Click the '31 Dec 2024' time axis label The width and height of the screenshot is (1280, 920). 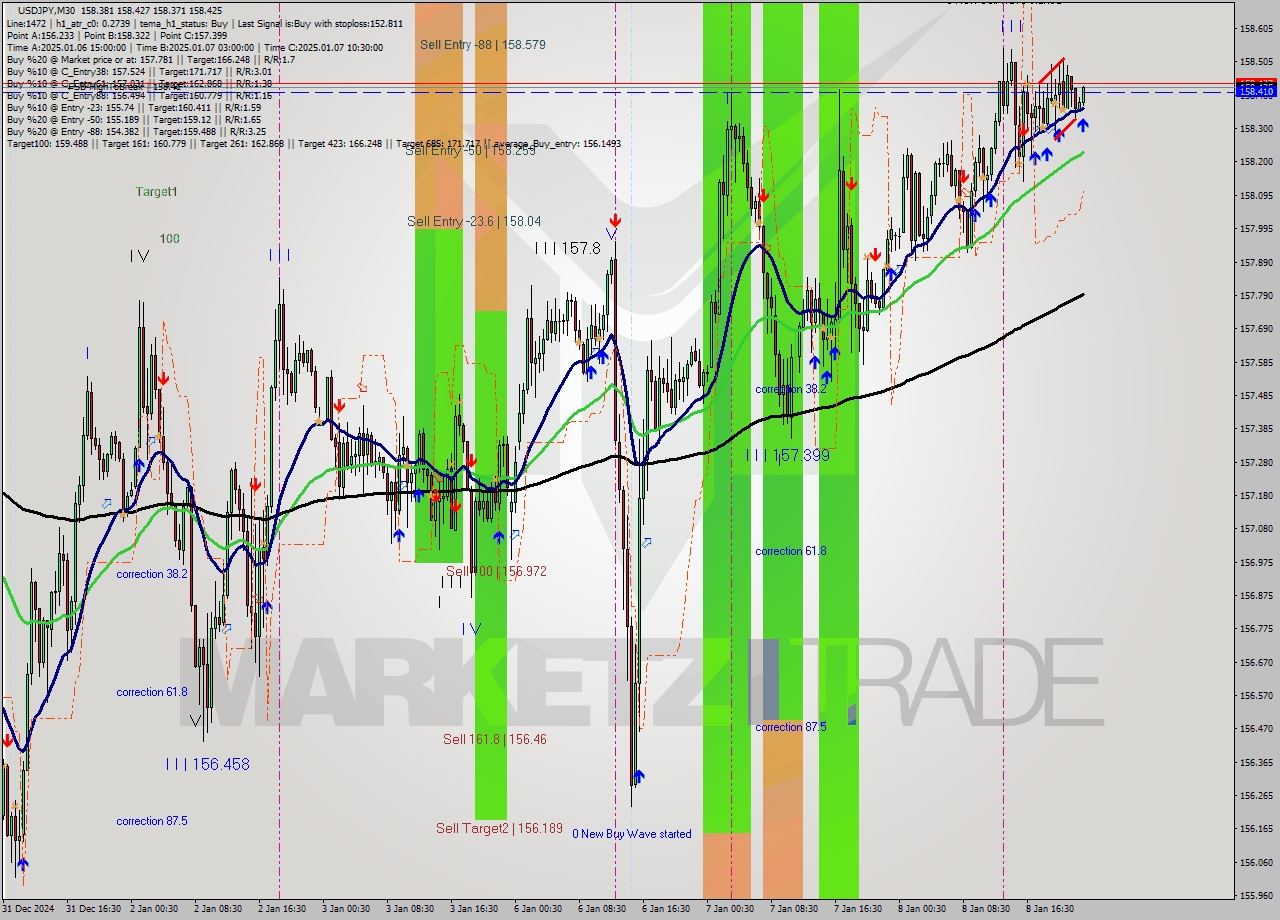[x=28, y=909]
